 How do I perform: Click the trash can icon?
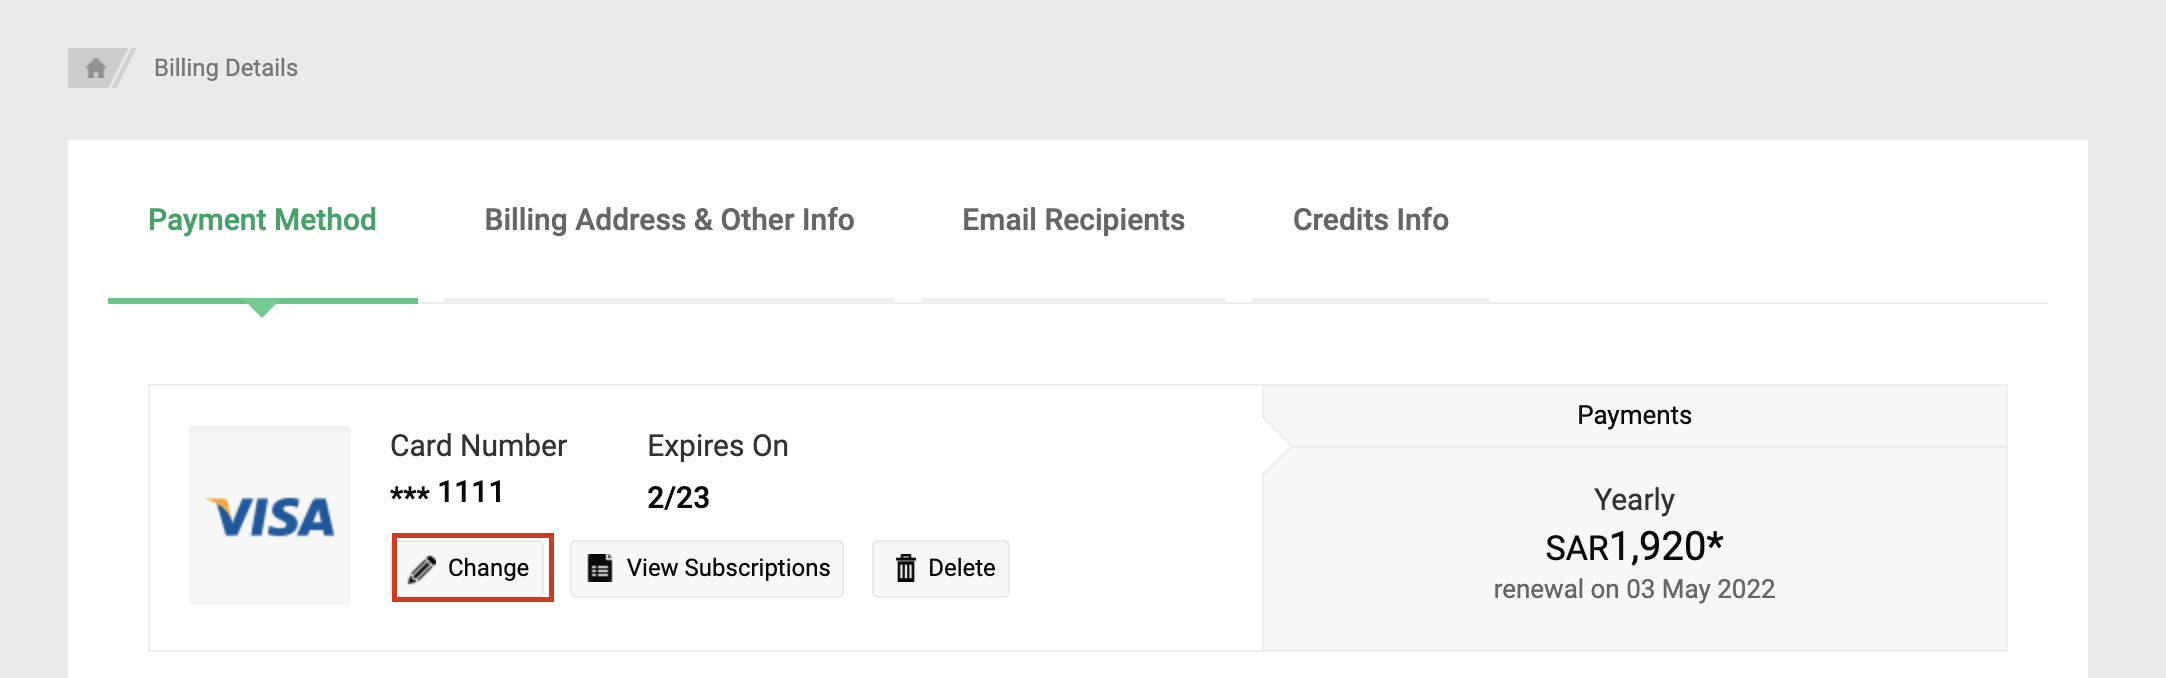coord(906,568)
